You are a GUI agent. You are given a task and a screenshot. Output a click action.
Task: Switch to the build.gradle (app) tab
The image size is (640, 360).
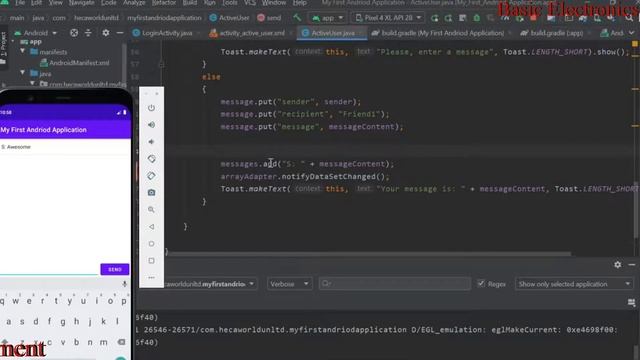(x=556, y=33)
